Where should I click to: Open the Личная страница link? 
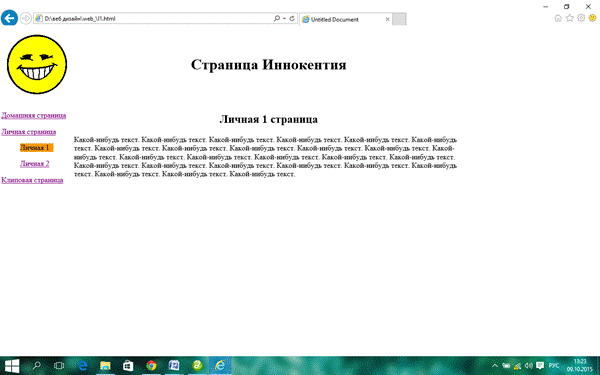coord(29,132)
